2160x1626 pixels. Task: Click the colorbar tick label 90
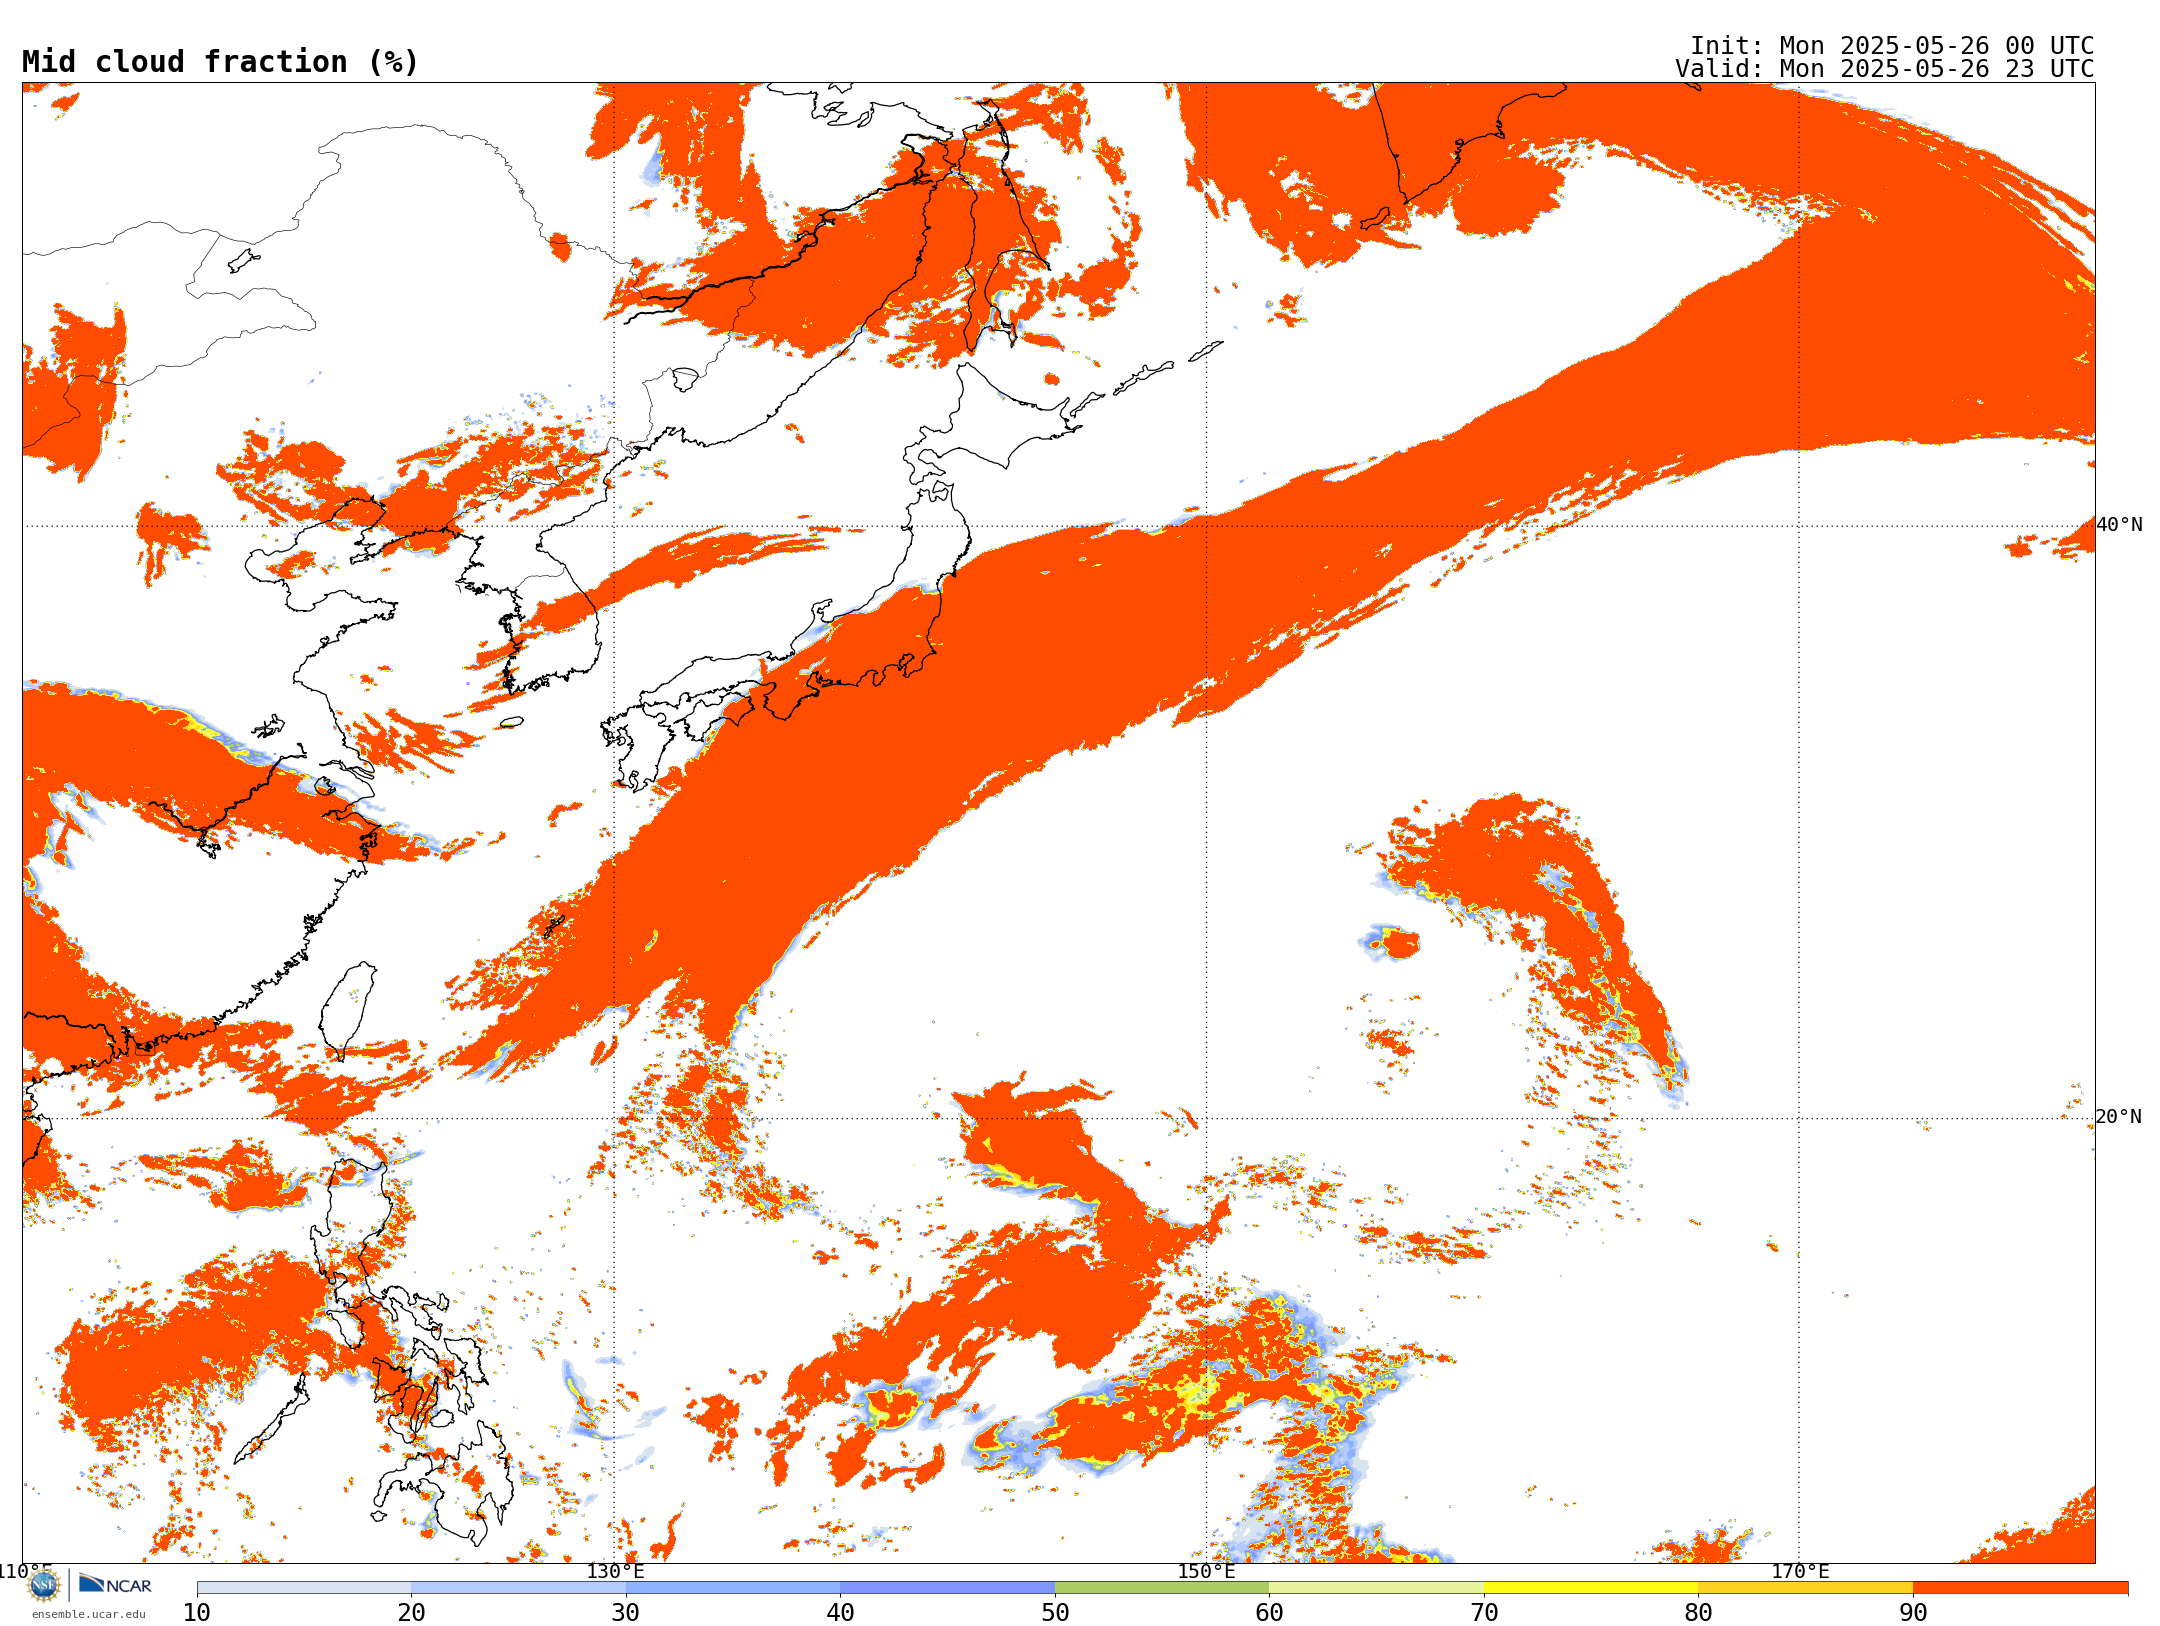click(x=1913, y=1612)
